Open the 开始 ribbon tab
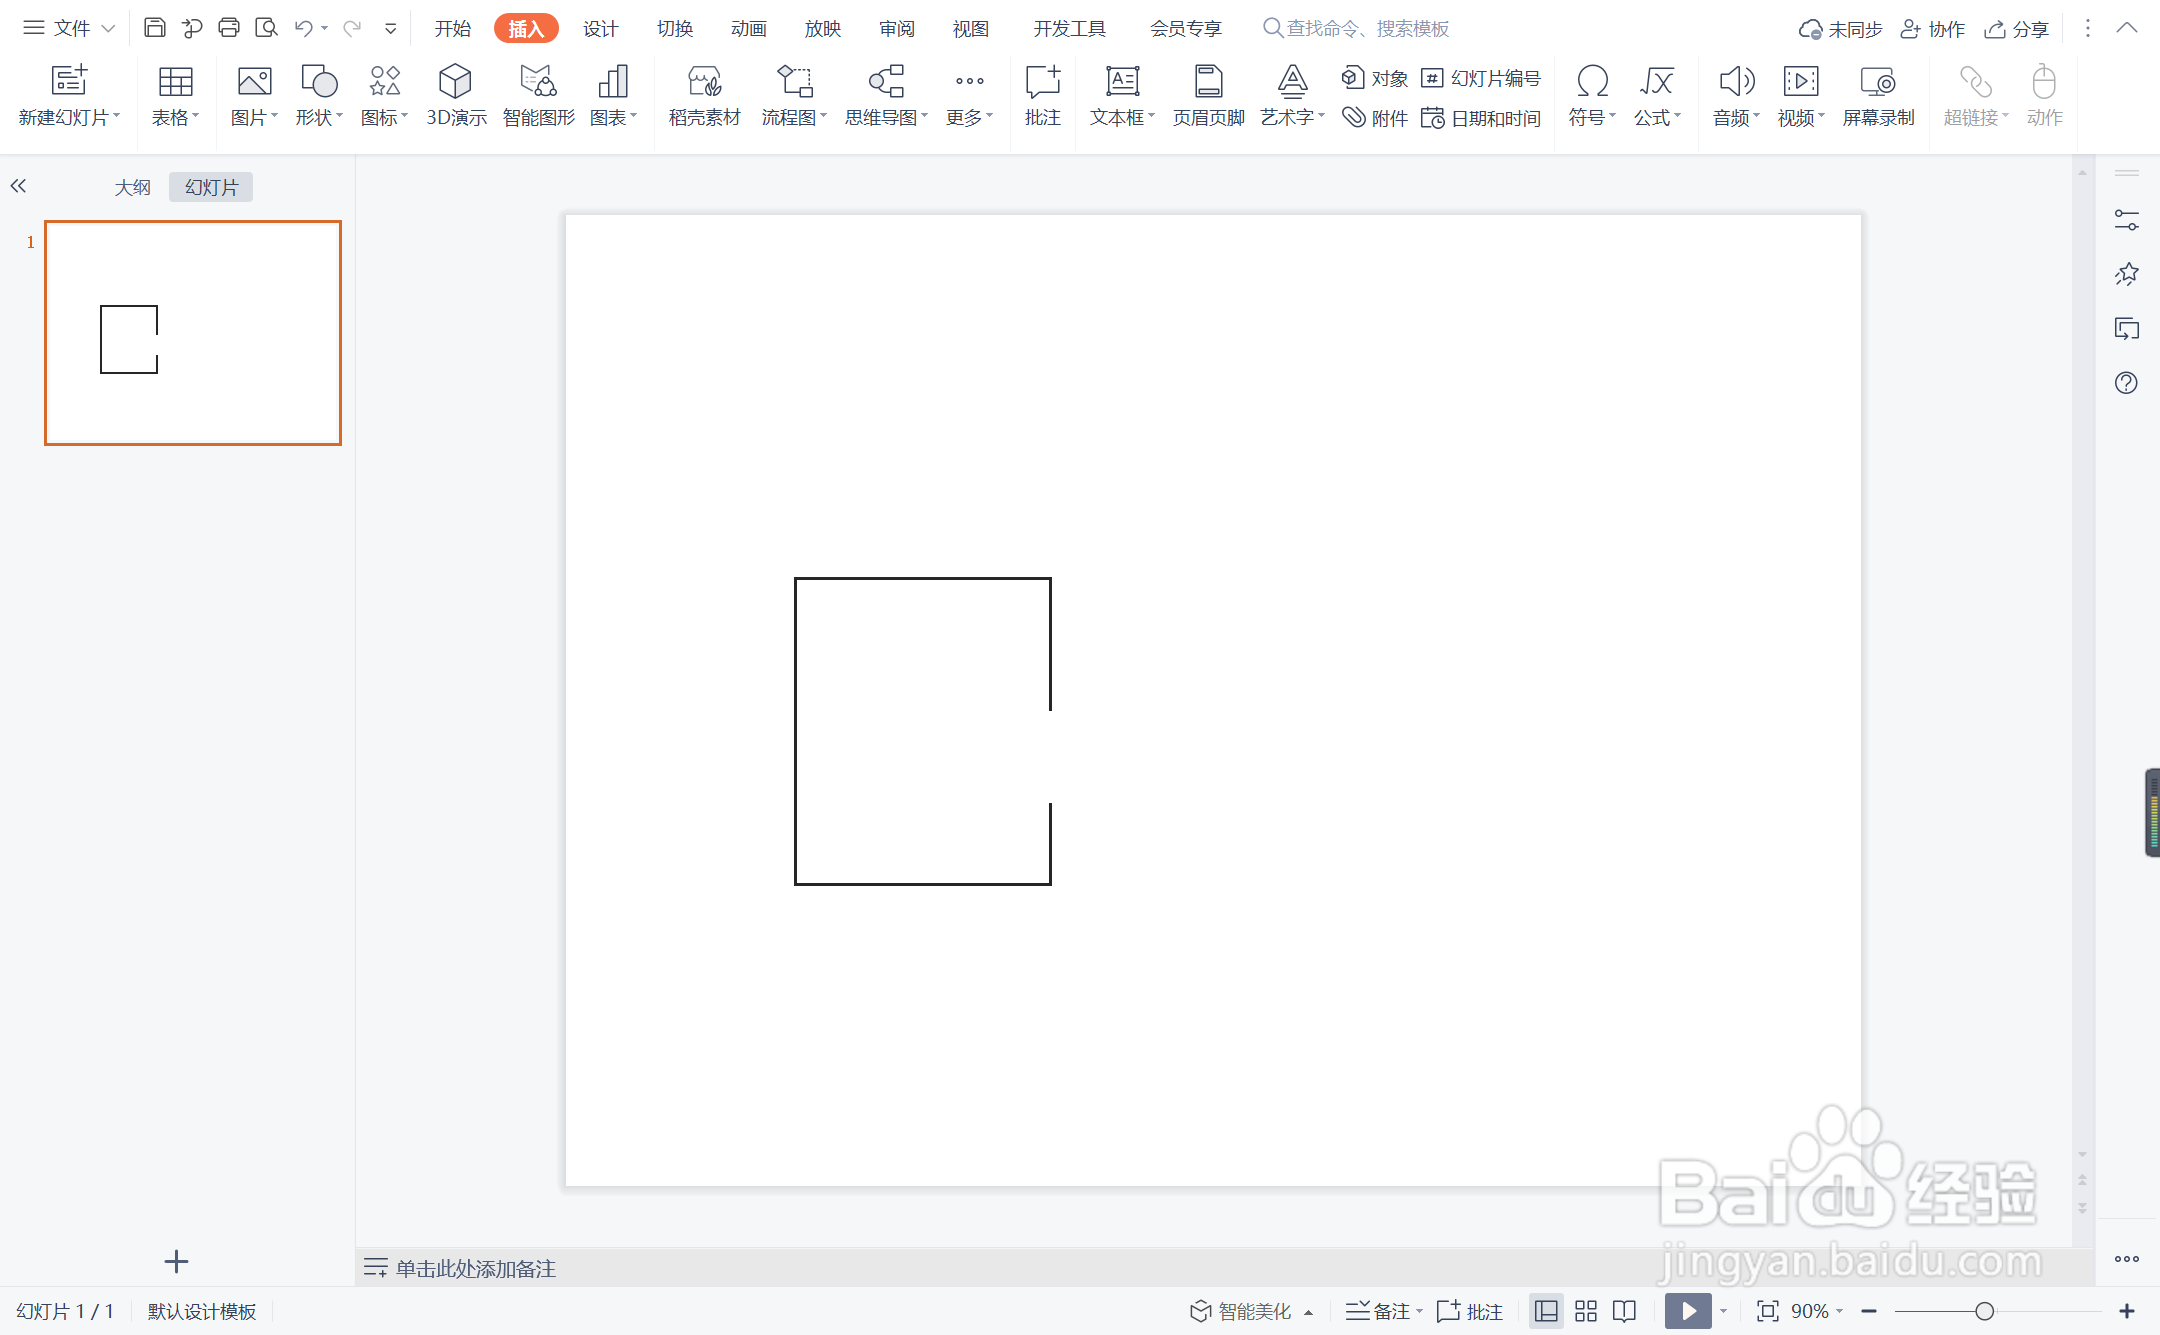 coord(452,28)
